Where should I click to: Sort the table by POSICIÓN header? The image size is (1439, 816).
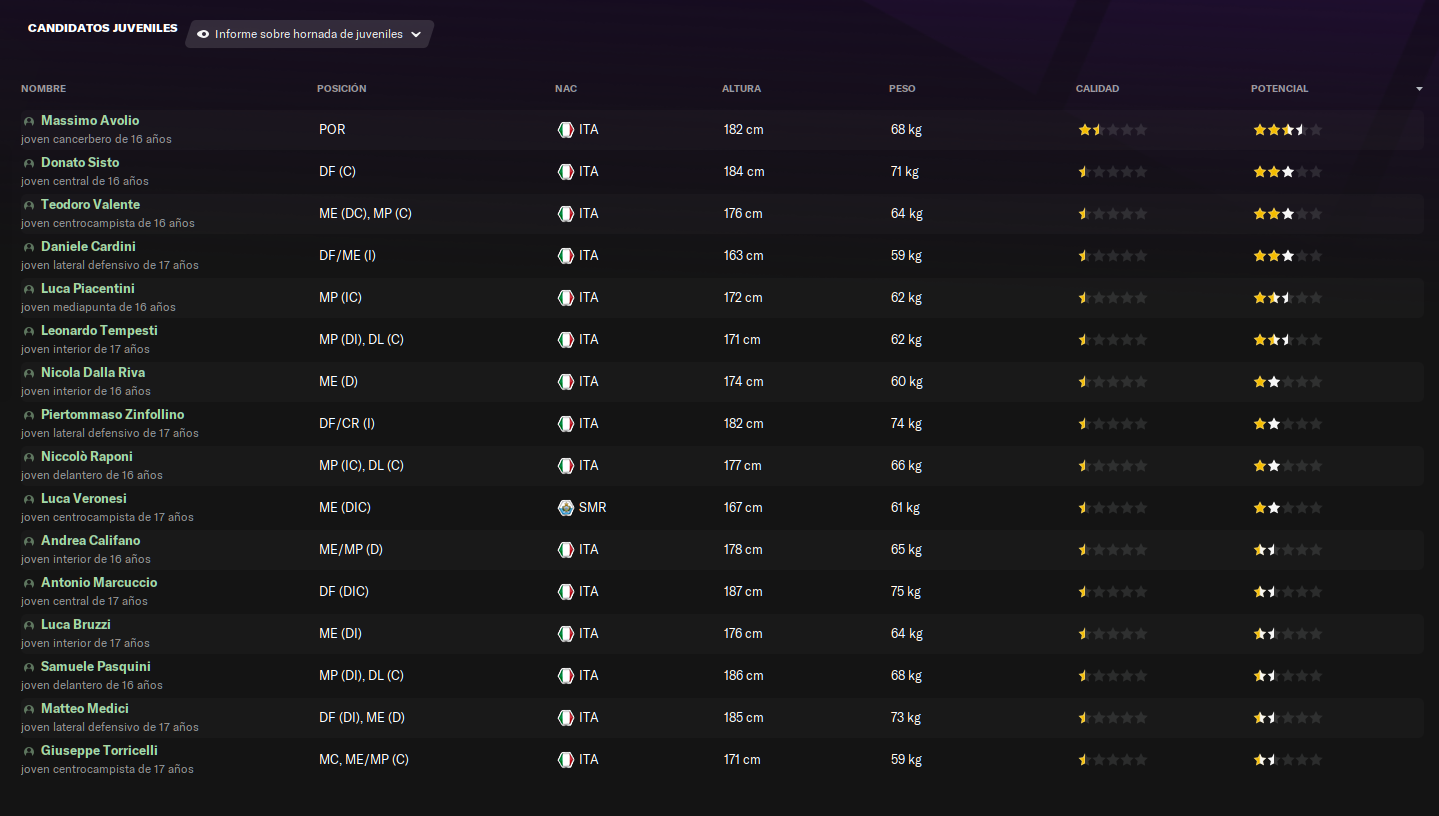(342, 89)
